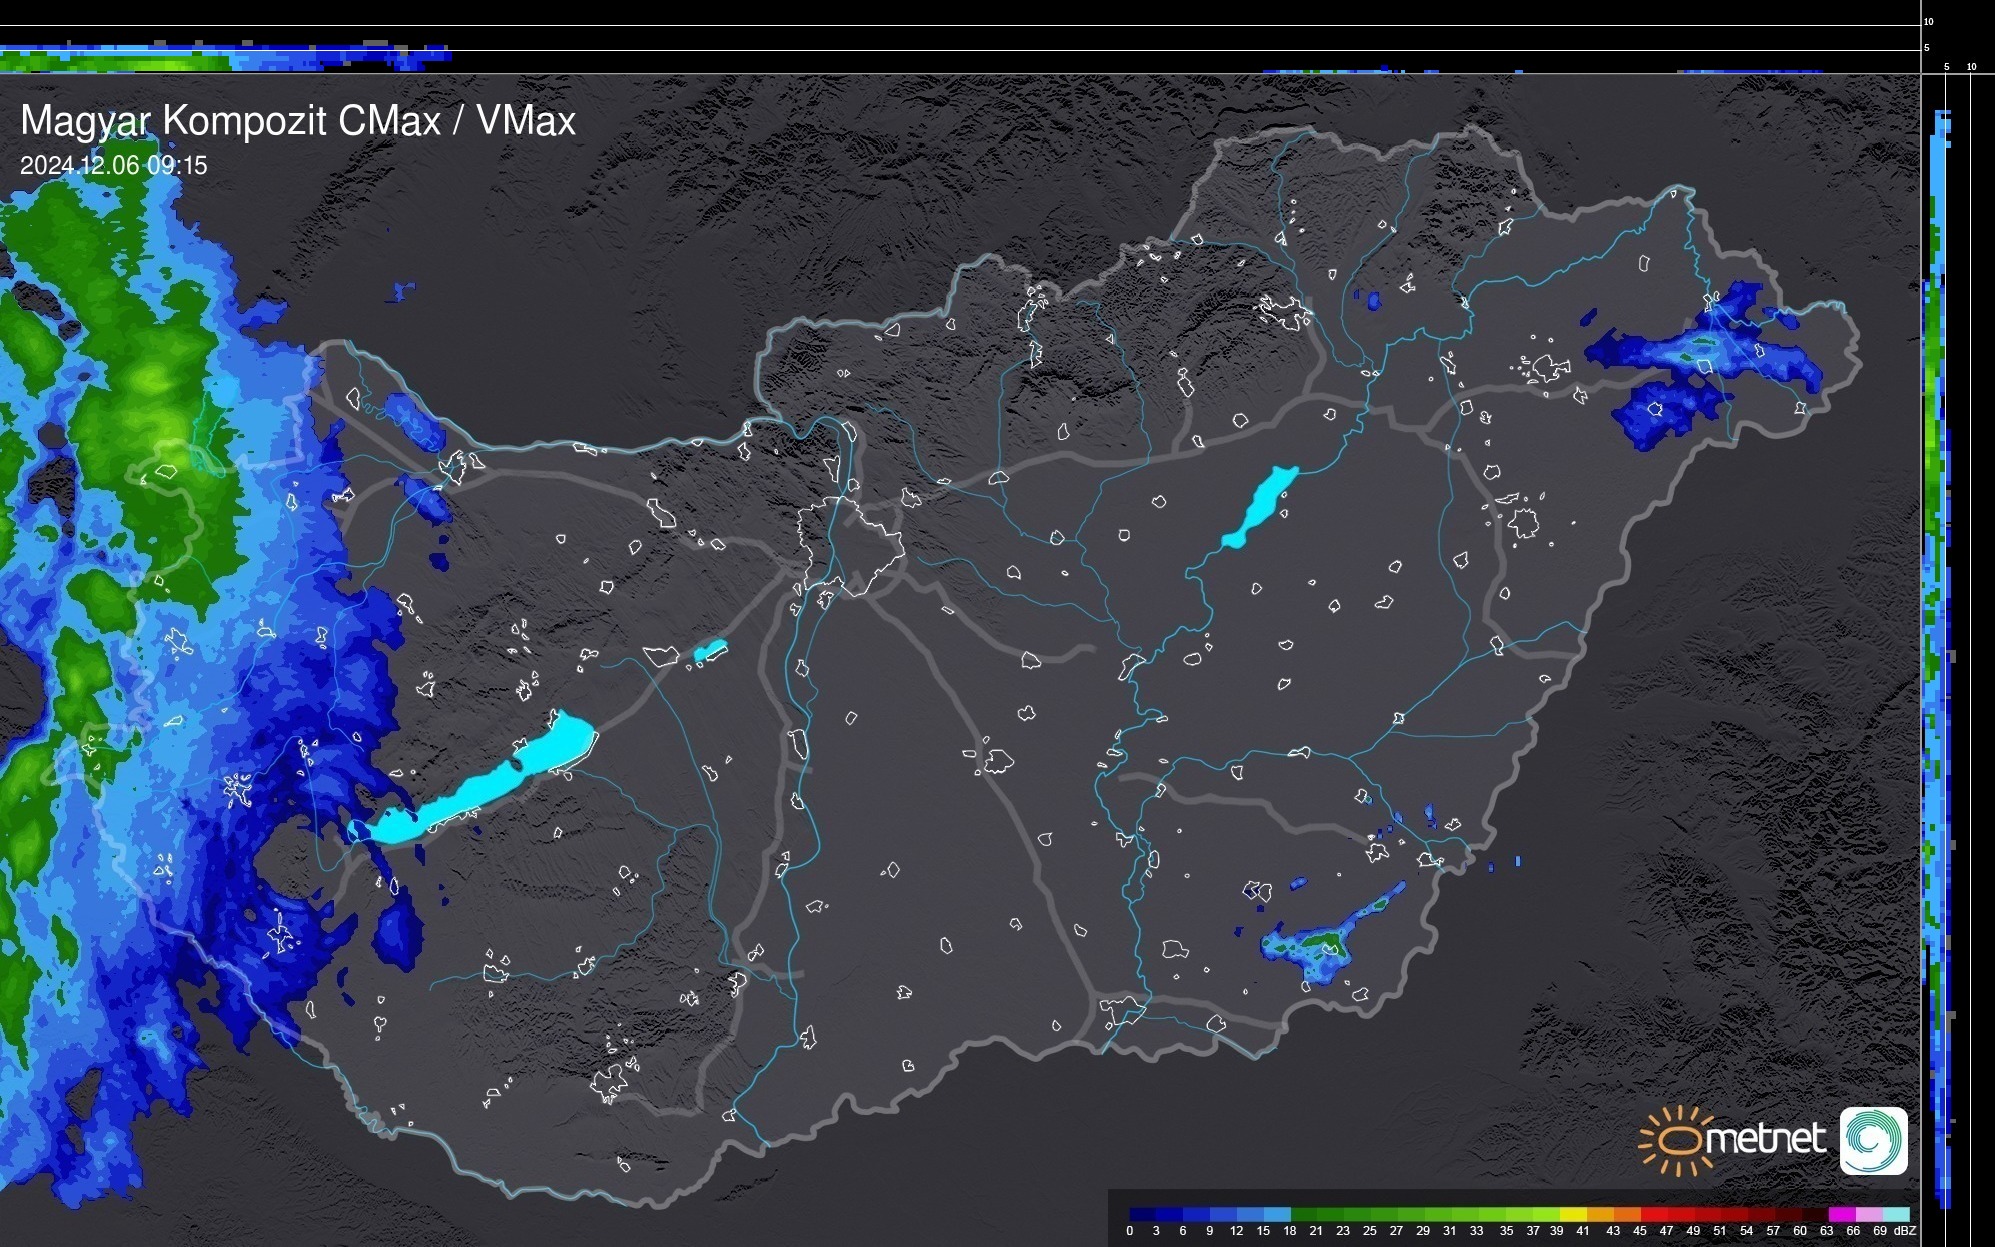Click the bright red 45 dBZ swatch
Screen dimensions: 1995x1247
point(1654,1214)
